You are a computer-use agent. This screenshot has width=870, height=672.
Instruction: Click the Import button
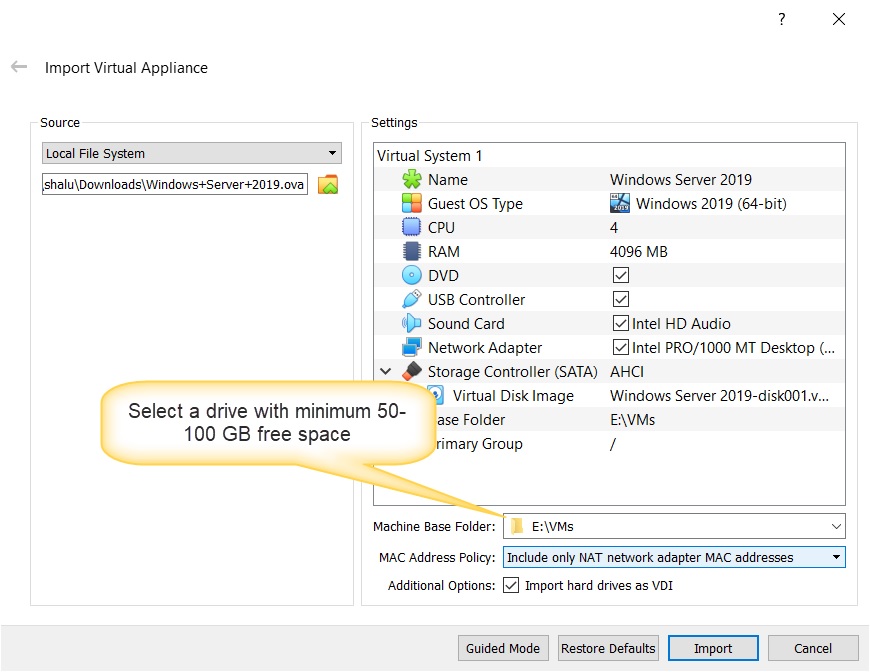click(x=713, y=648)
